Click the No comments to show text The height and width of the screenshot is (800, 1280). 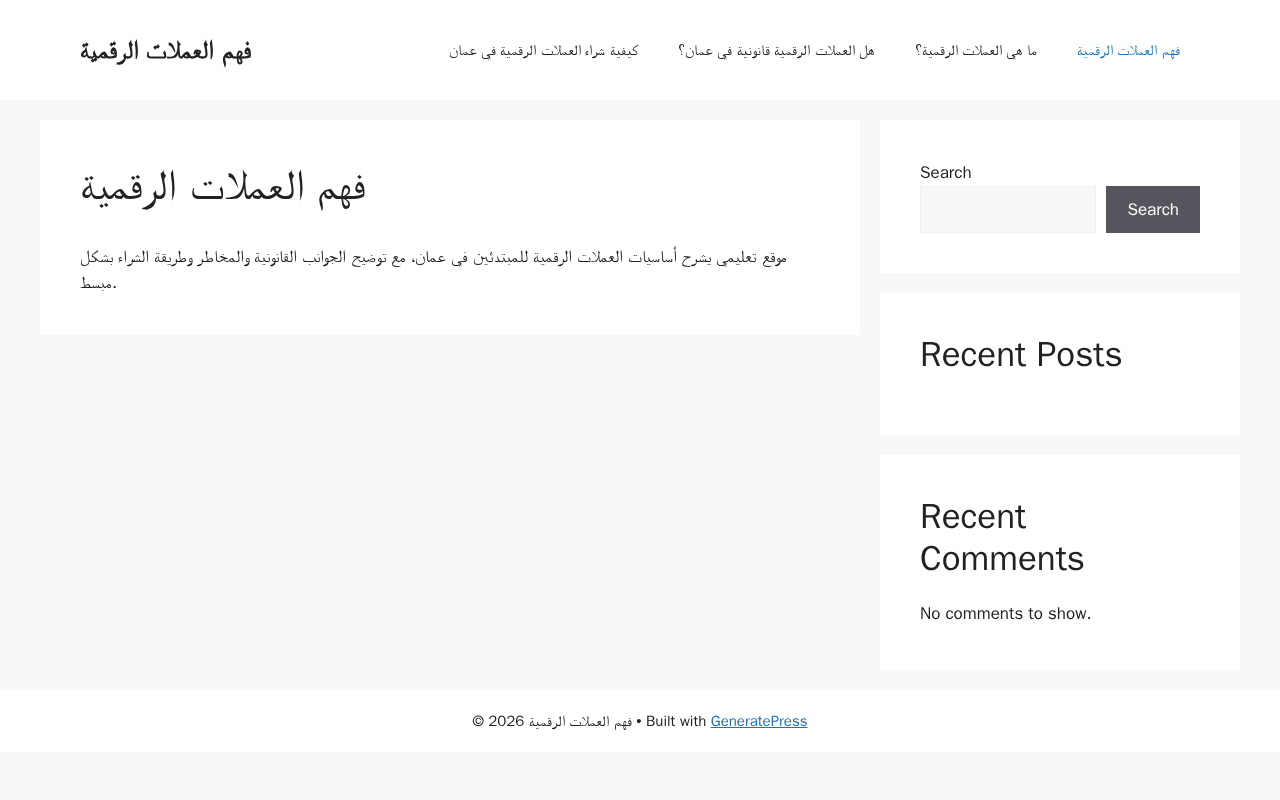pyautogui.click(x=1005, y=613)
